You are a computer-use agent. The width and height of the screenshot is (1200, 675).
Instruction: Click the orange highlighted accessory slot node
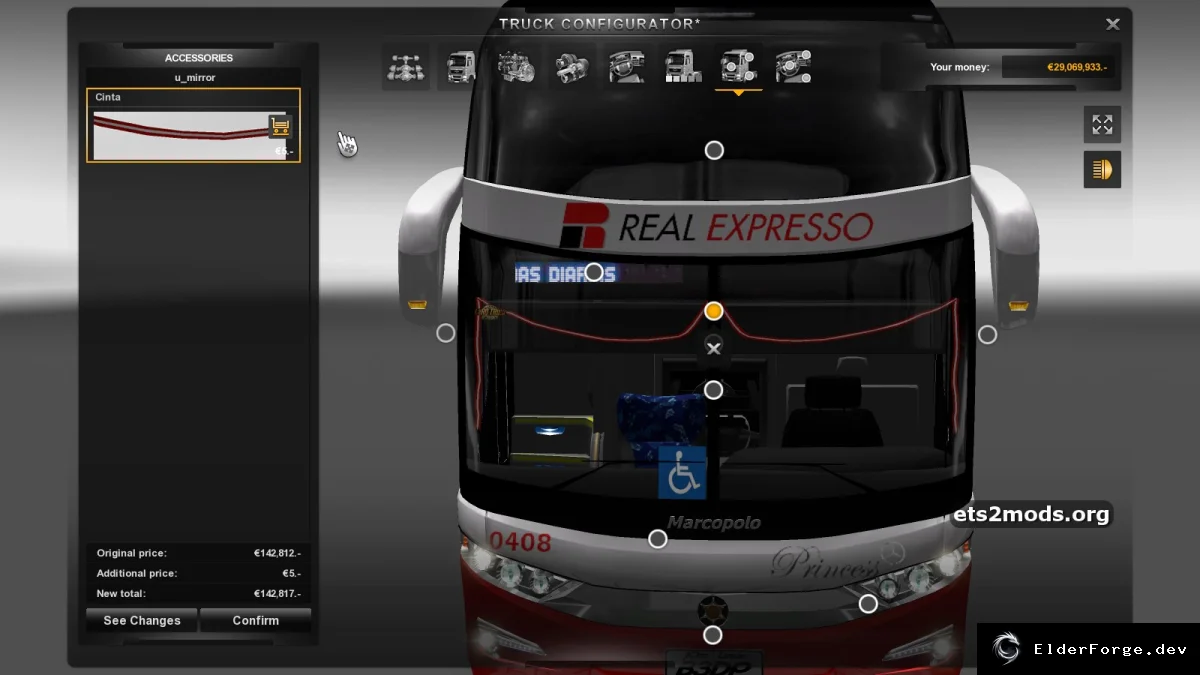[713, 311]
